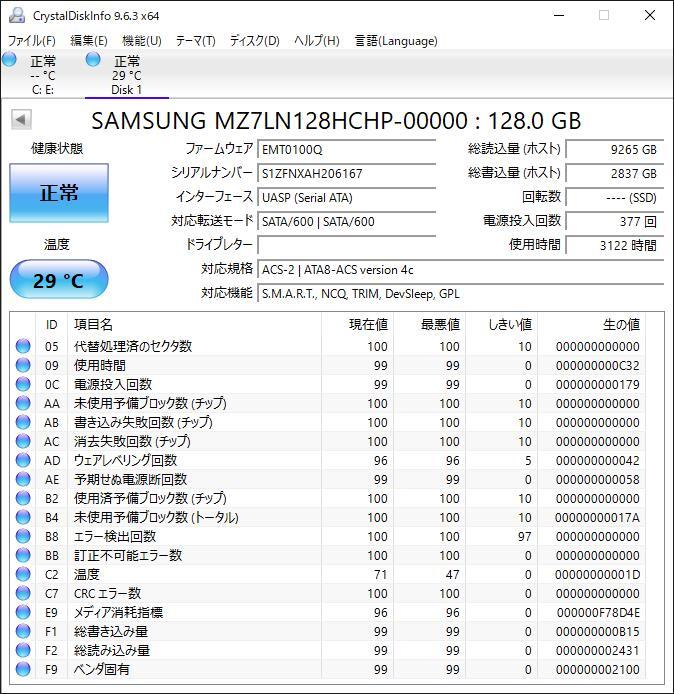
Task: Click the CrystalDiskInfo app icon in title bar
Action: (x=17, y=15)
